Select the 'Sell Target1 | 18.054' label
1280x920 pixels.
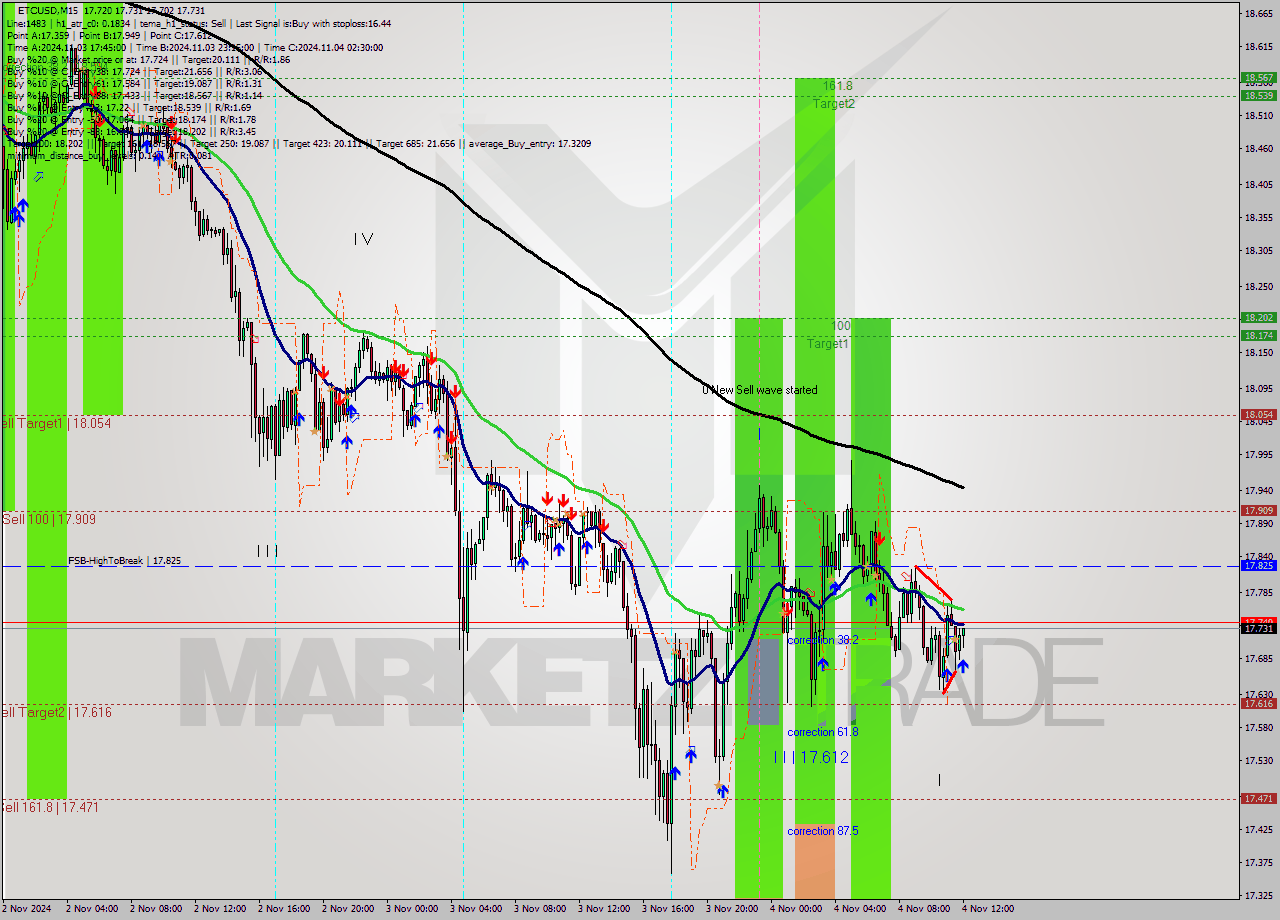56,424
